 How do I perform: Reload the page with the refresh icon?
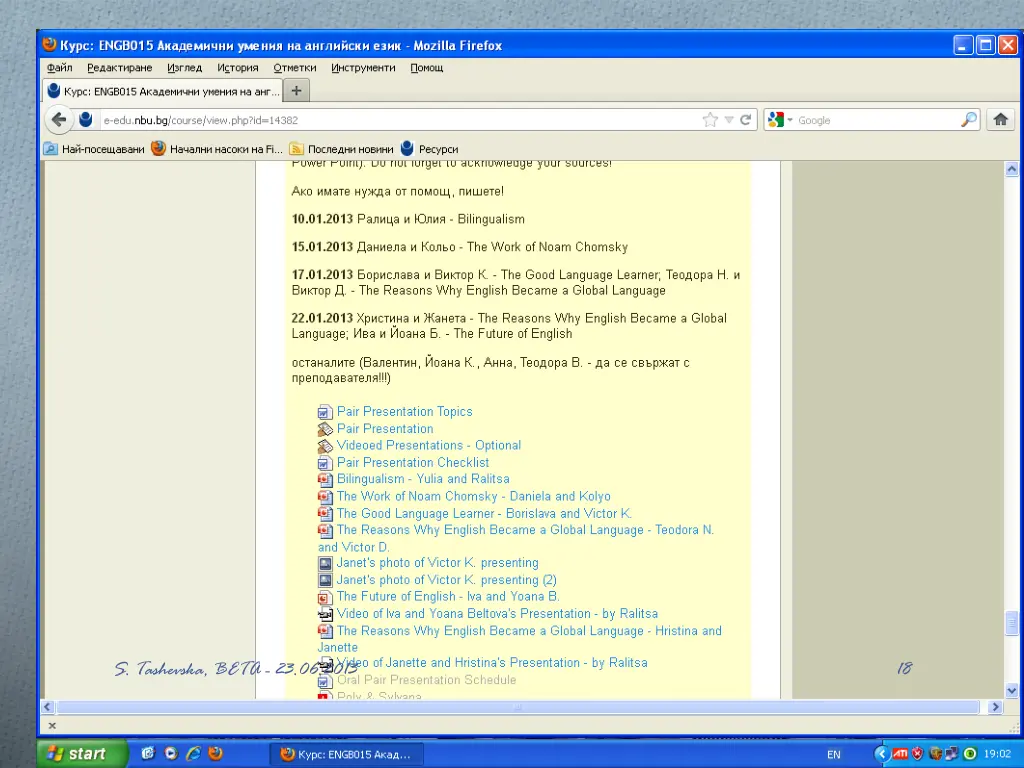[x=745, y=120]
